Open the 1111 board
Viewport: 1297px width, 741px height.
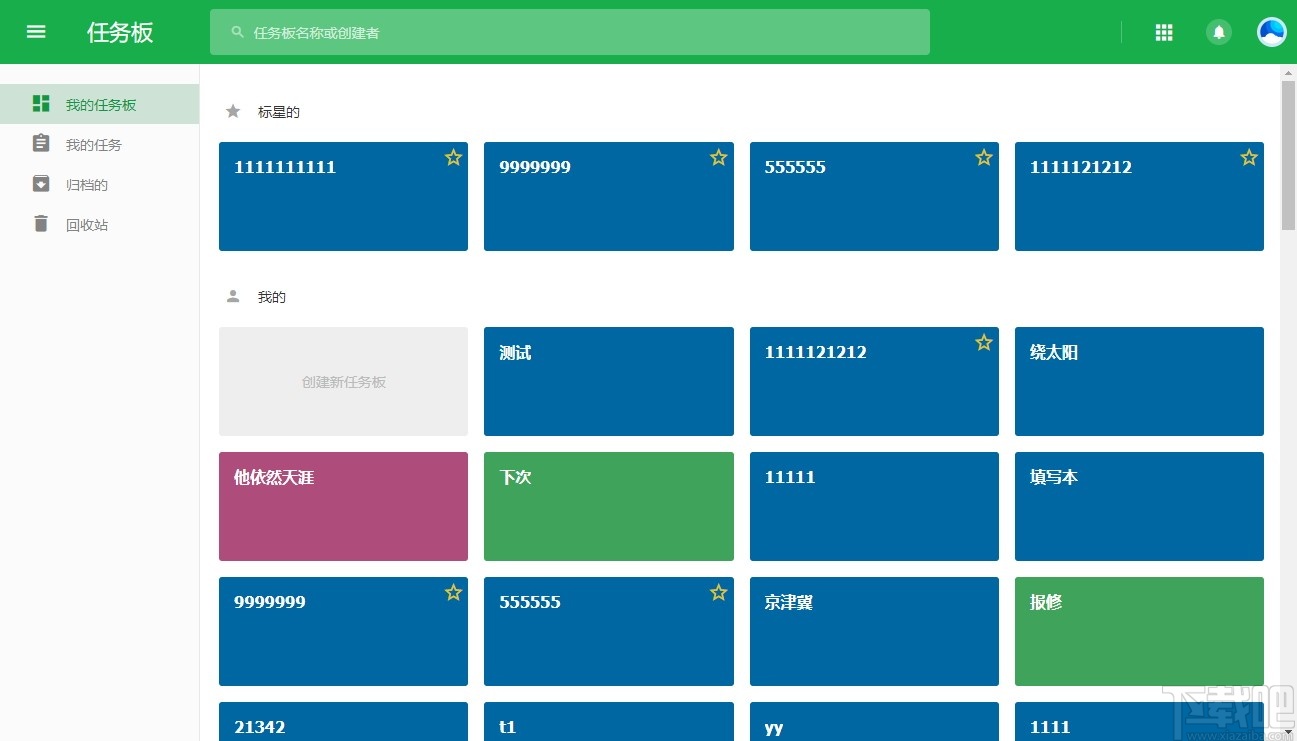[x=1139, y=721]
